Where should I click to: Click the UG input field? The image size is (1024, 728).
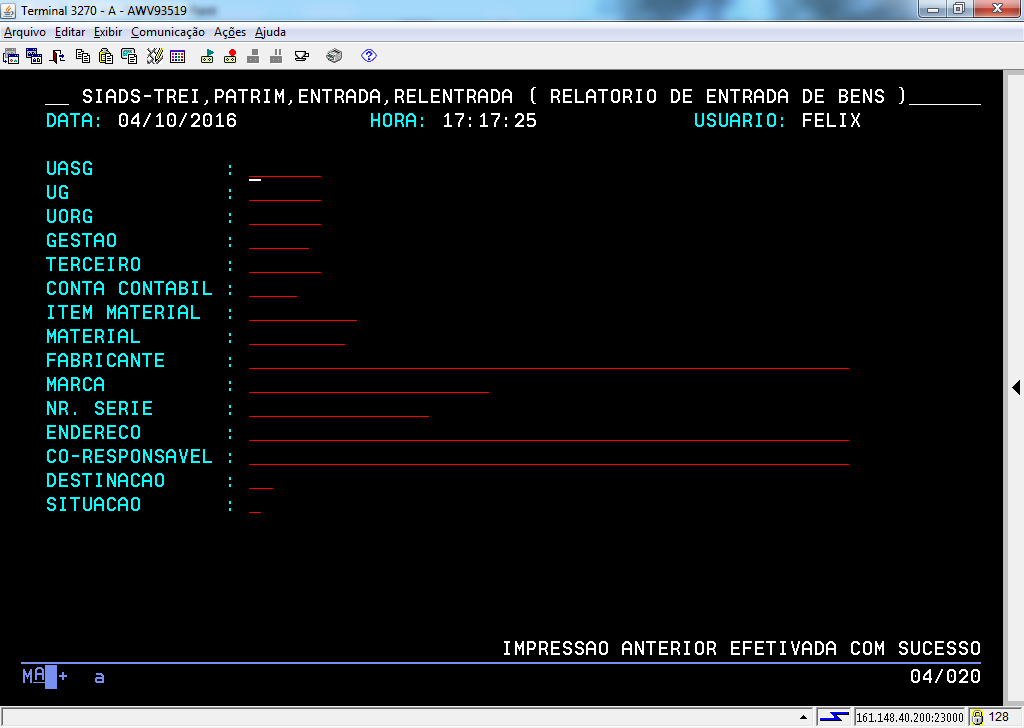(285, 193)
